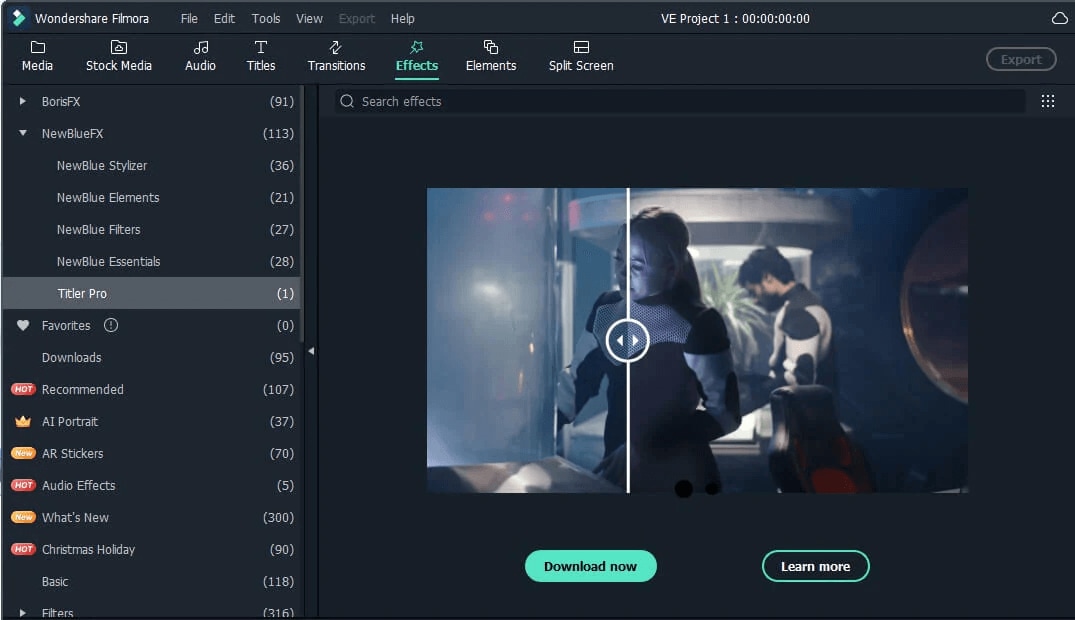The height and width of the screenshot is (620, 1075).
Task: Click the before/after comparison slider handle
Action: click(627, 340)
